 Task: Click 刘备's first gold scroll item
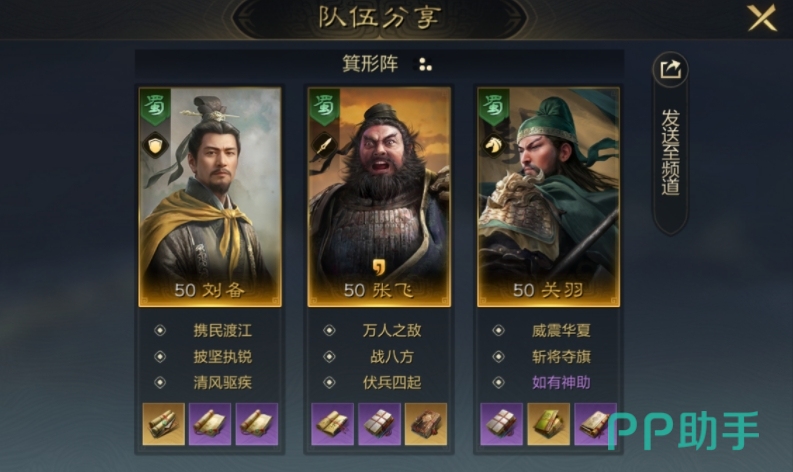(163, 424)
